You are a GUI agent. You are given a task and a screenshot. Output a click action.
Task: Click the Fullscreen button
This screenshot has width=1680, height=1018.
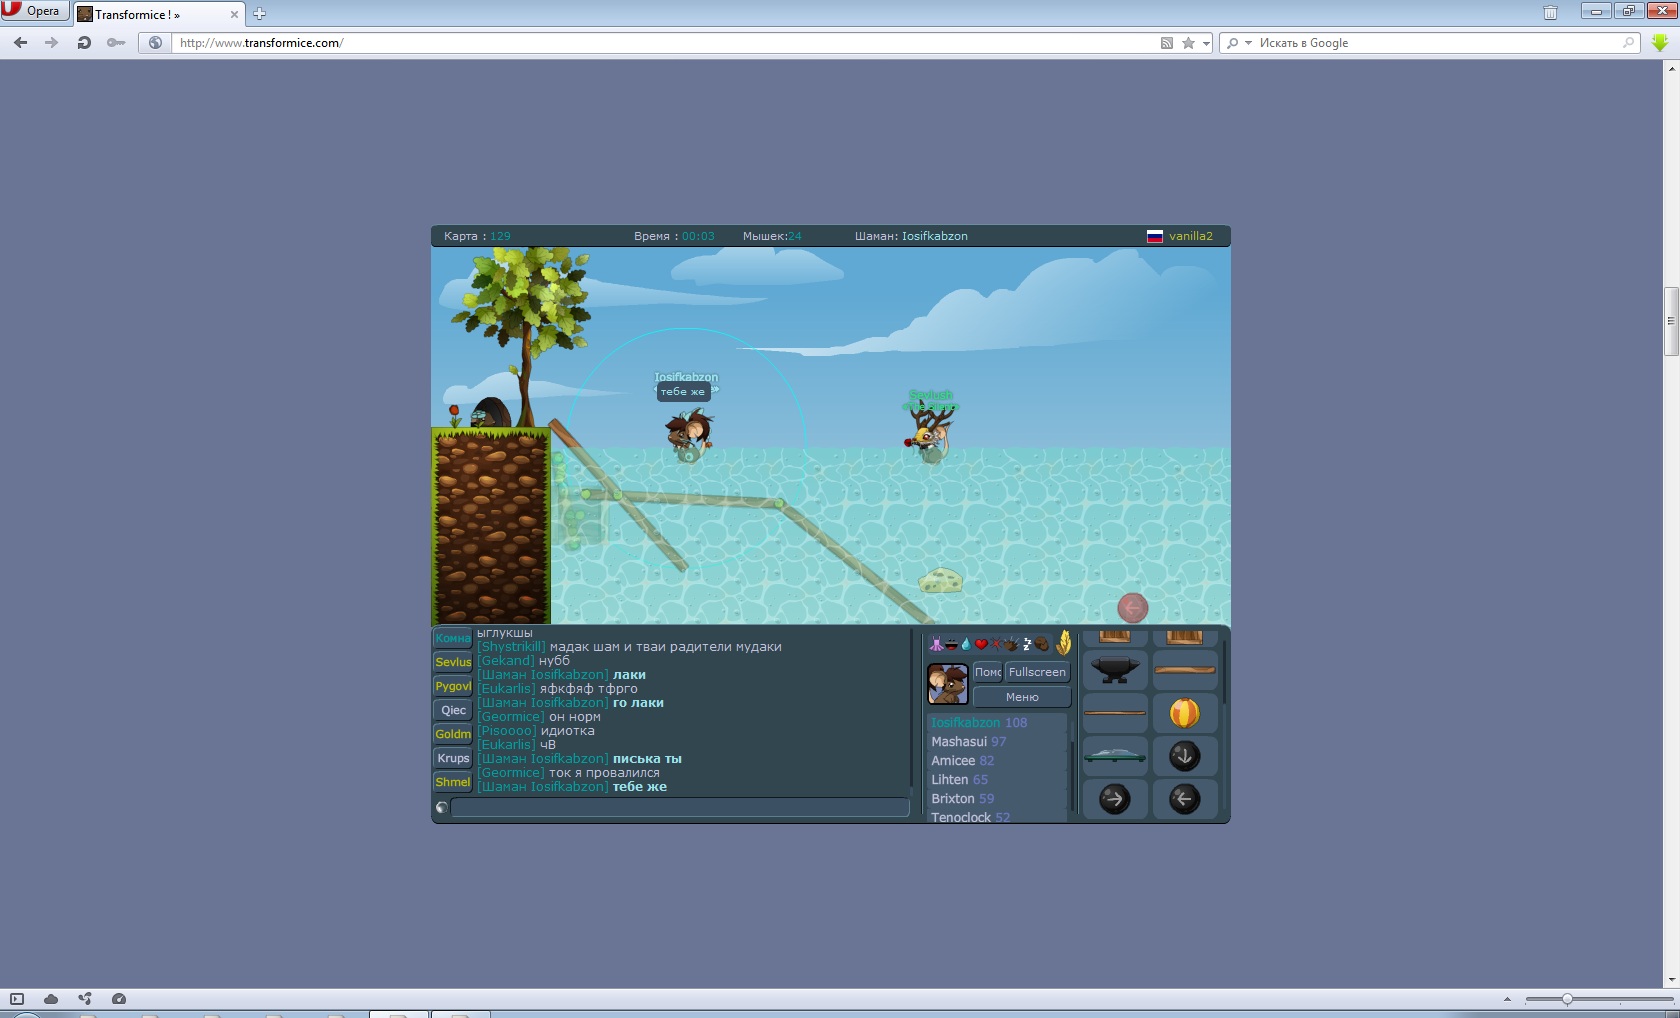point(1037,672)
